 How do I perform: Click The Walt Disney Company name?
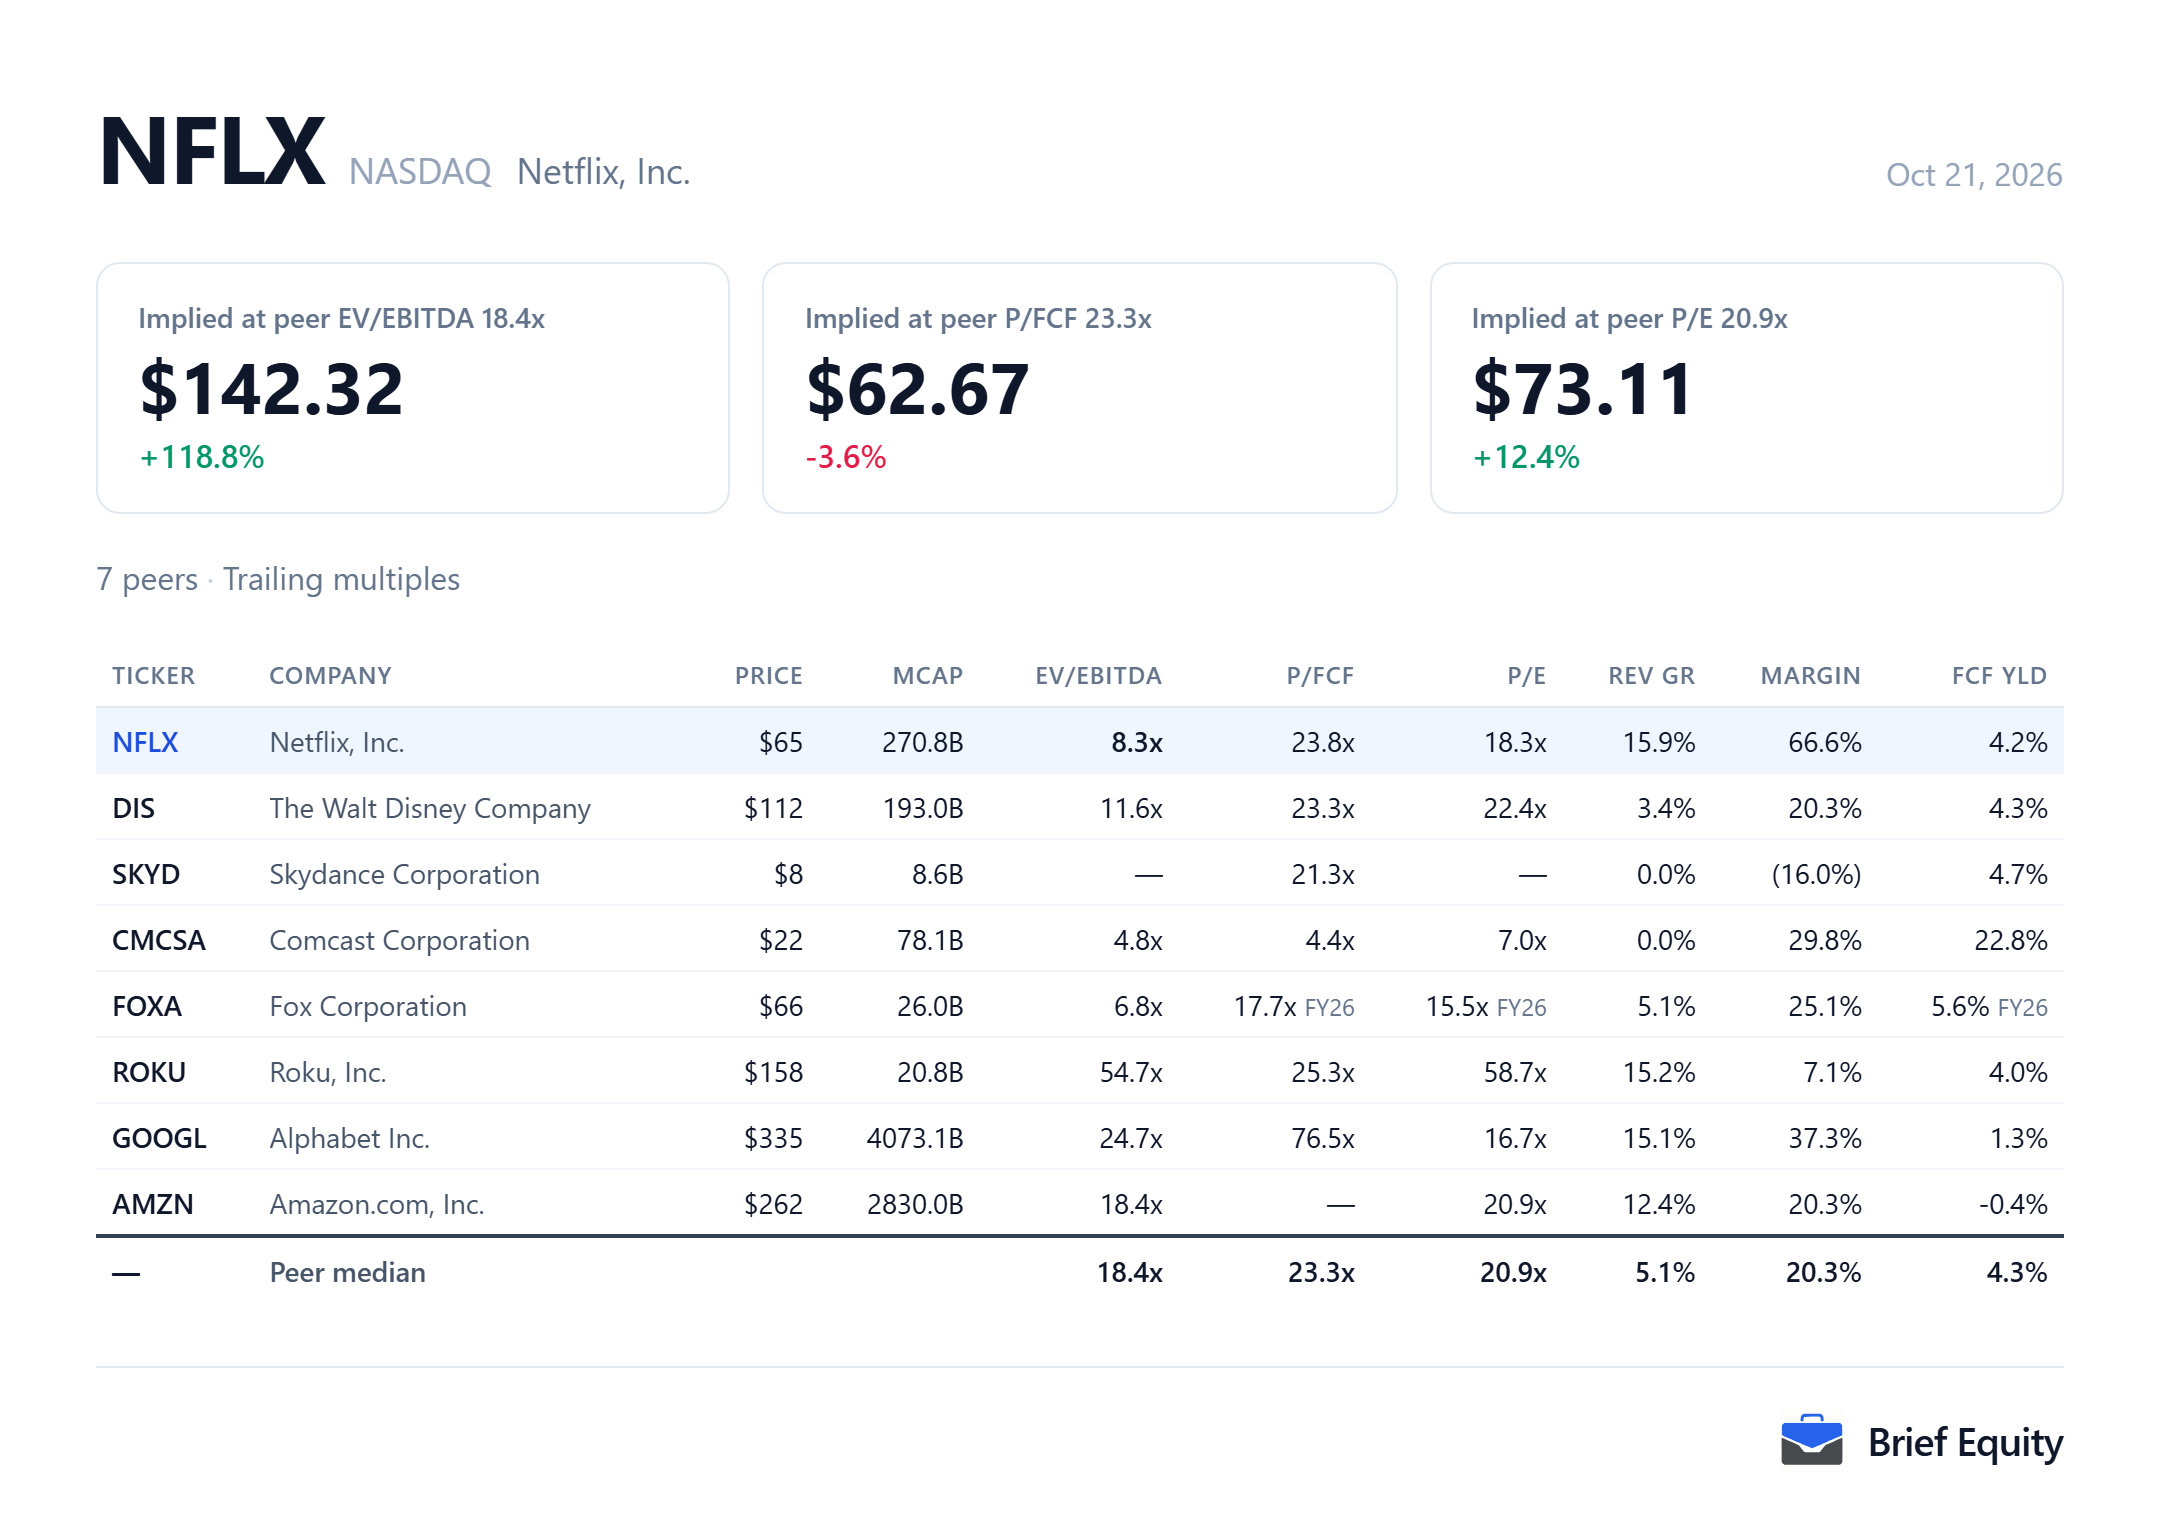pos(430,808)
